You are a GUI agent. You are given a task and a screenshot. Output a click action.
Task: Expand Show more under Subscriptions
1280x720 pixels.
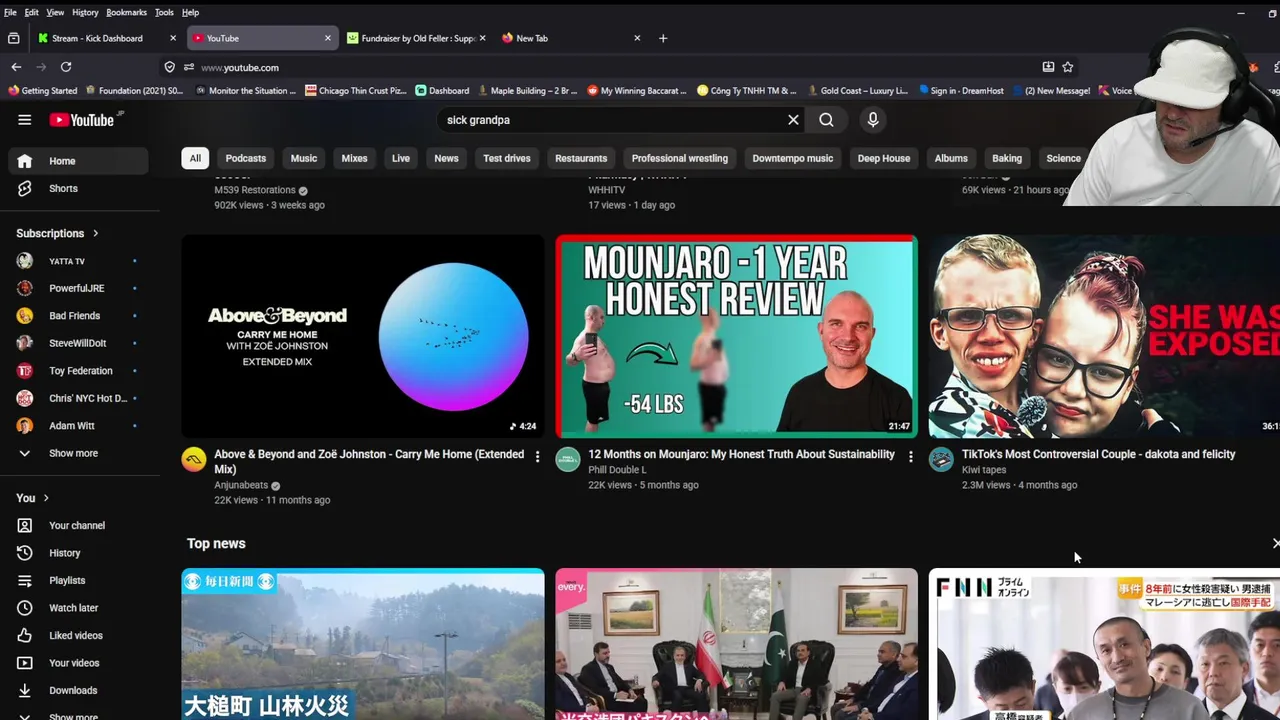(x=78, y=453)
